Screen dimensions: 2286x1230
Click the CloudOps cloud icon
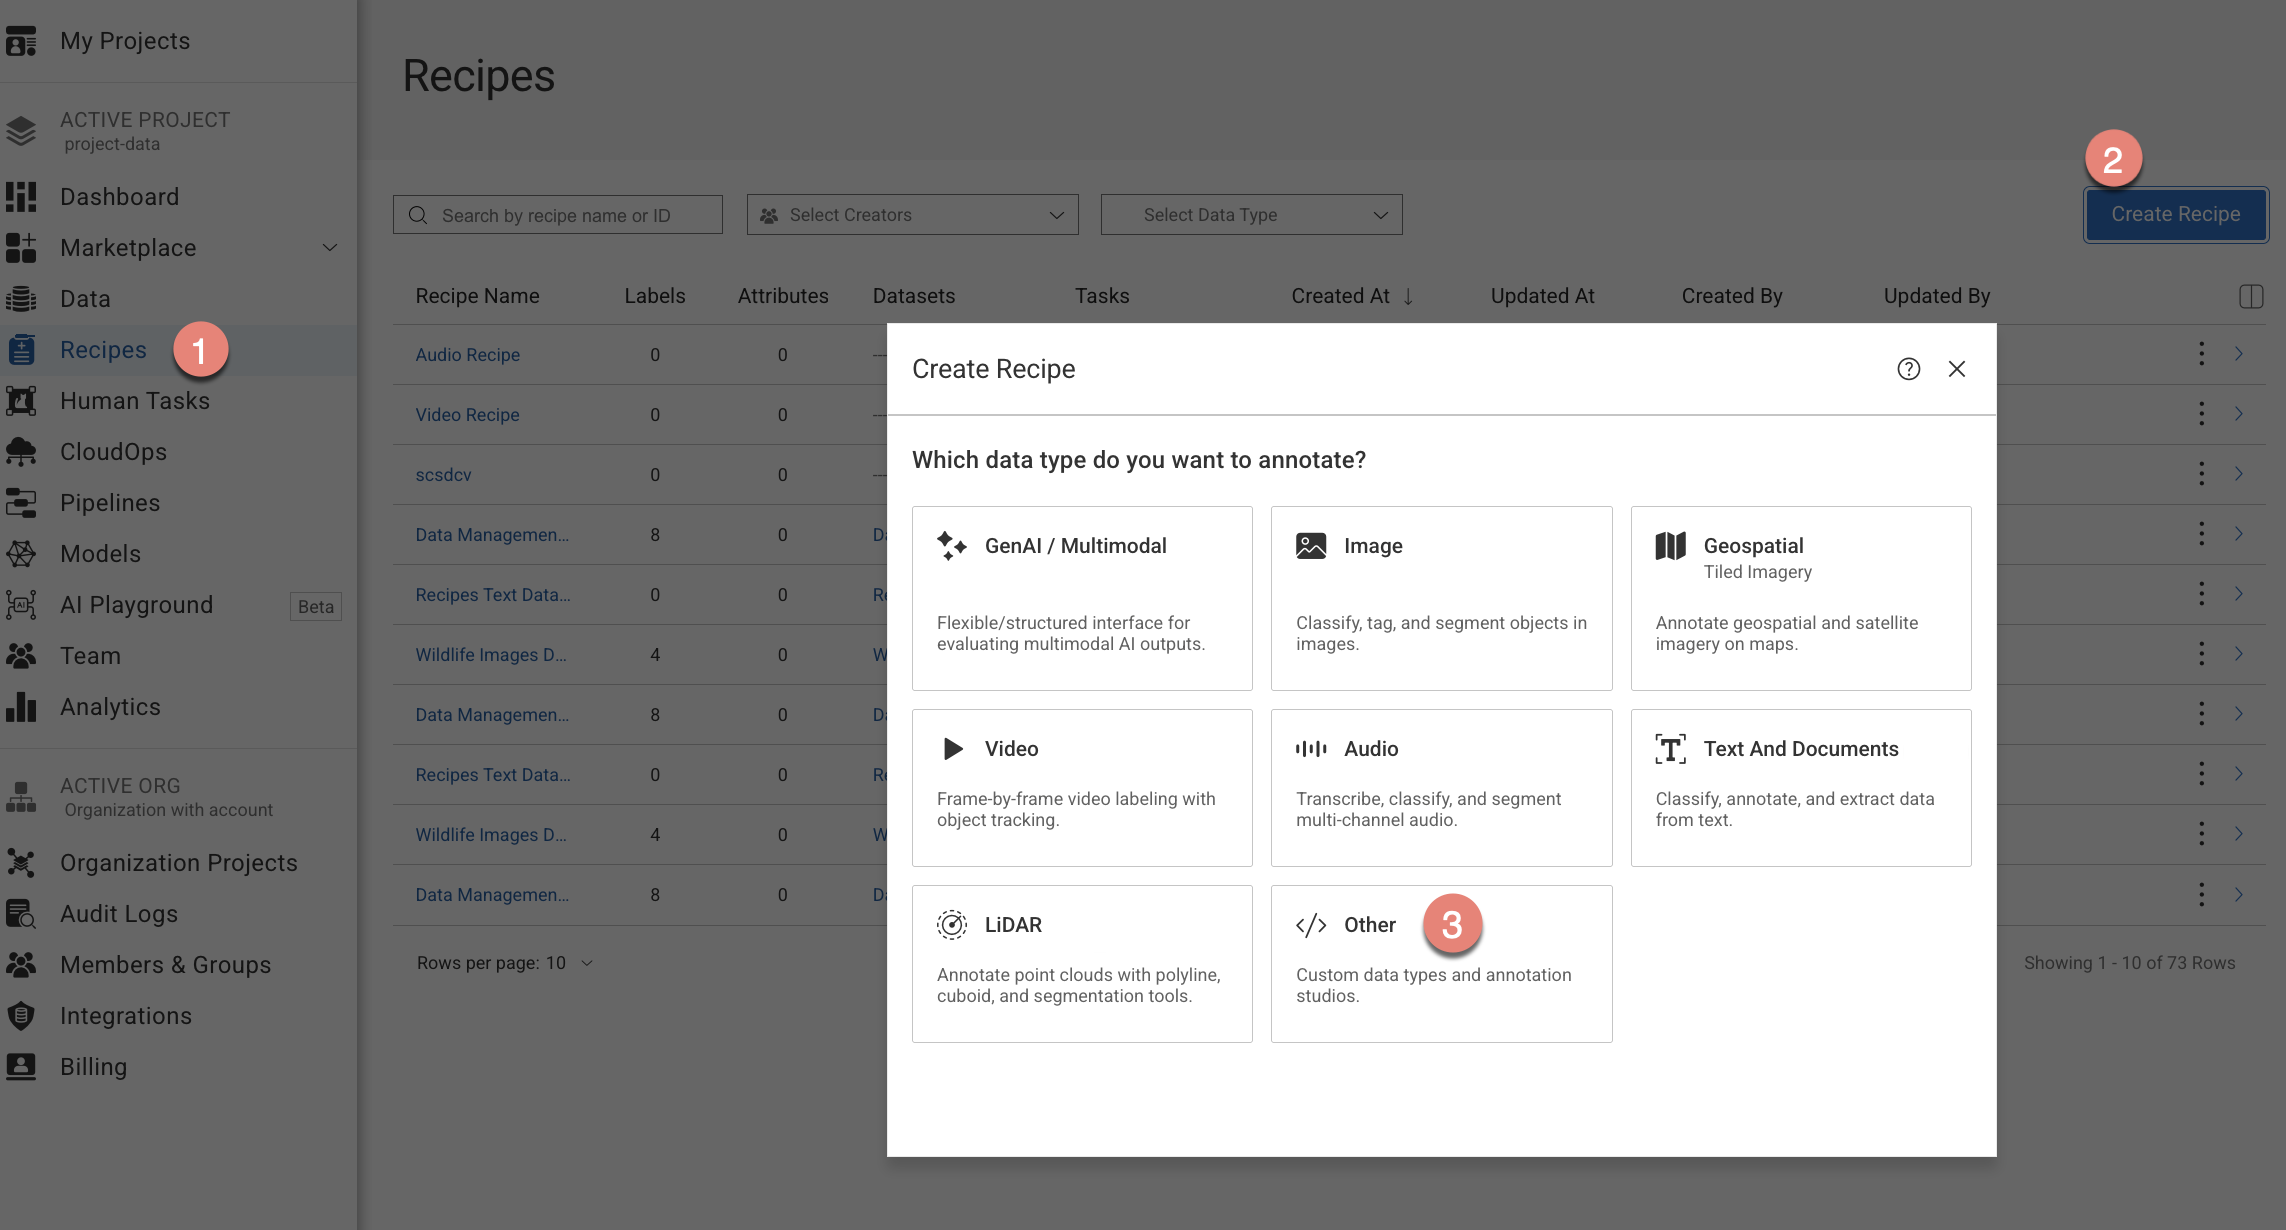click(21, 452)
